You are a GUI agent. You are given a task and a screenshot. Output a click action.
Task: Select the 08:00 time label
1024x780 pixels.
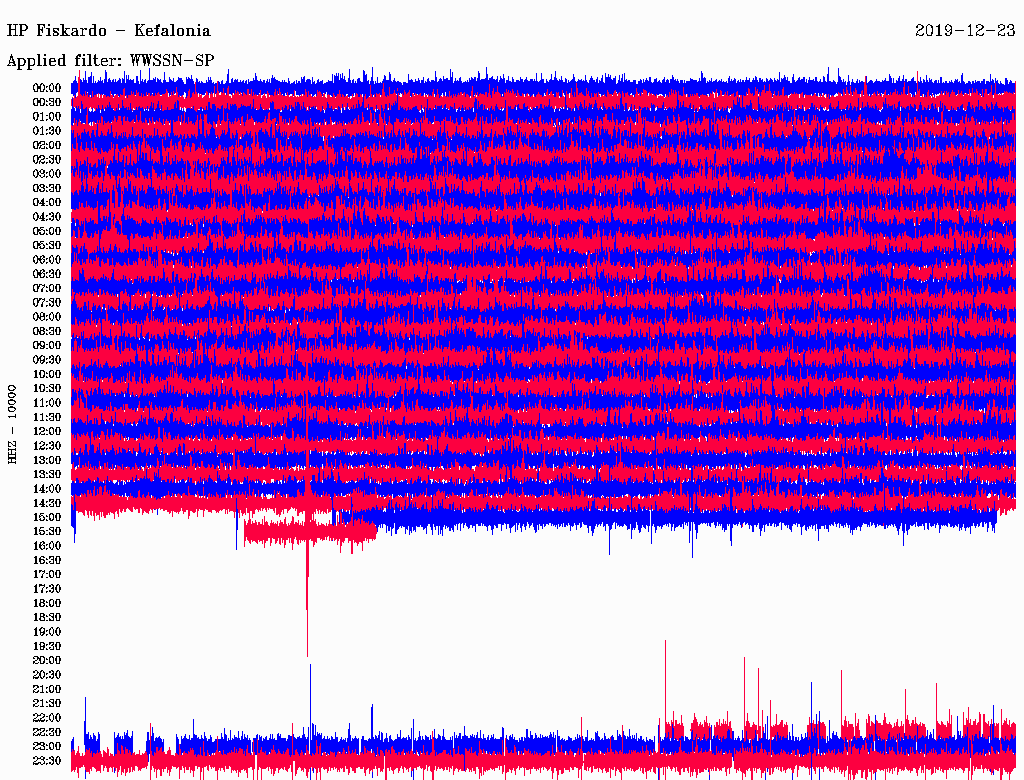pyautogui.click(x=47, y=317)
